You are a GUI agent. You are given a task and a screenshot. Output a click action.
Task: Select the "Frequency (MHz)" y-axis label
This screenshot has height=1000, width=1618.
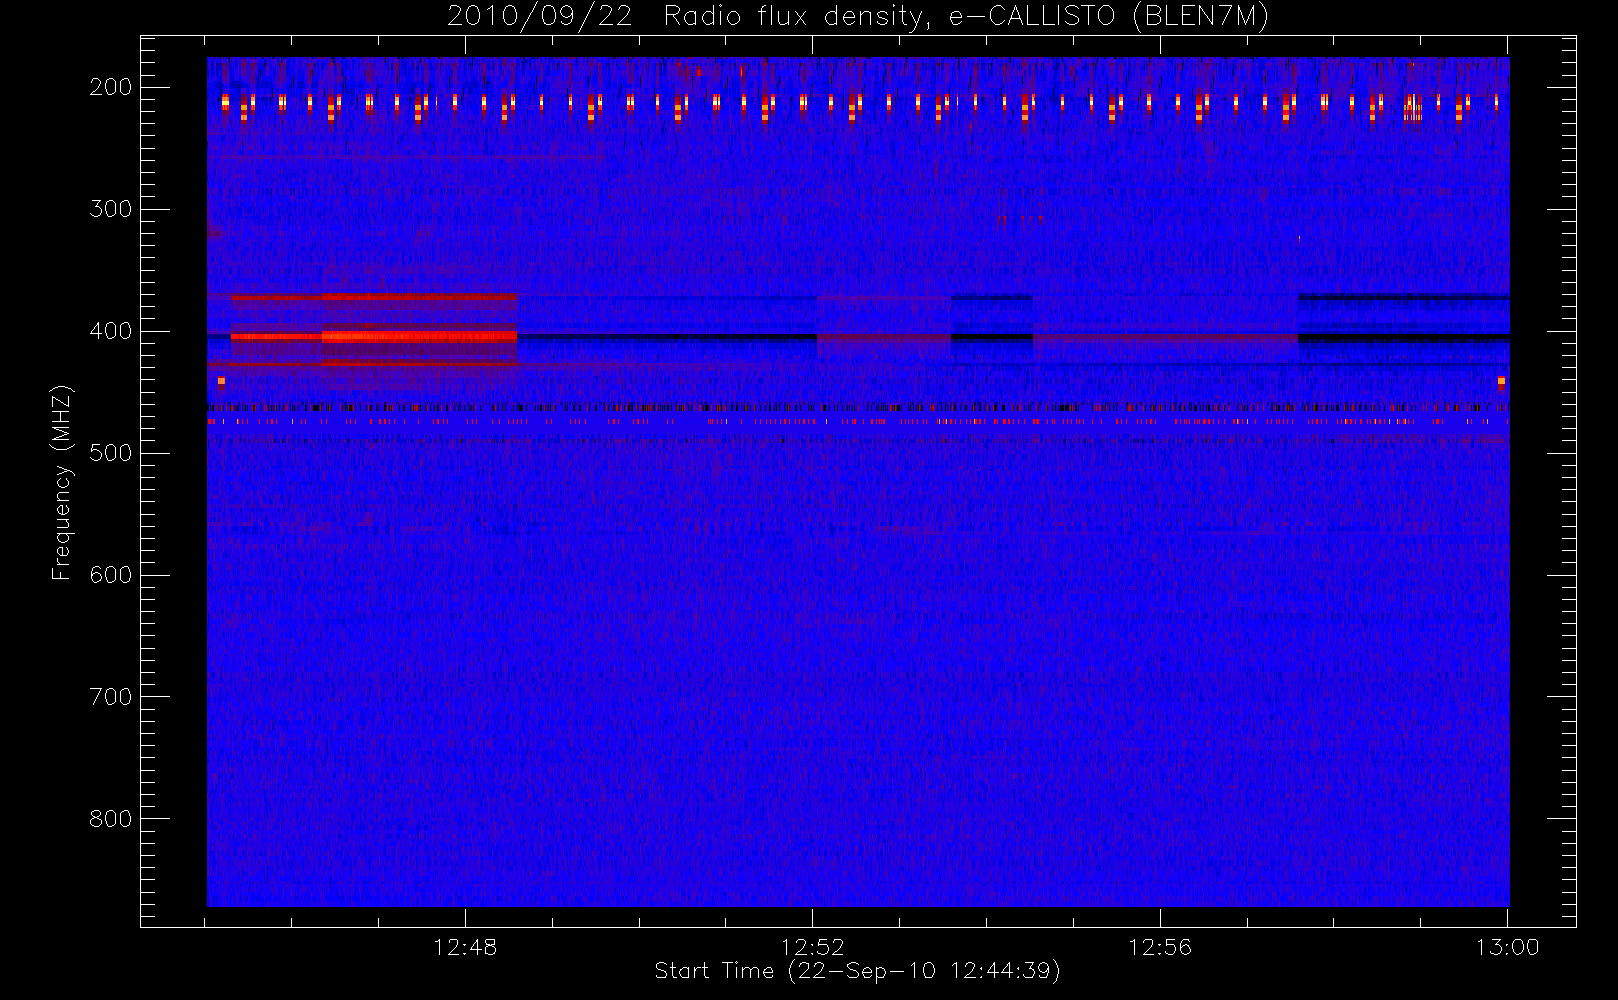point(61,482)
